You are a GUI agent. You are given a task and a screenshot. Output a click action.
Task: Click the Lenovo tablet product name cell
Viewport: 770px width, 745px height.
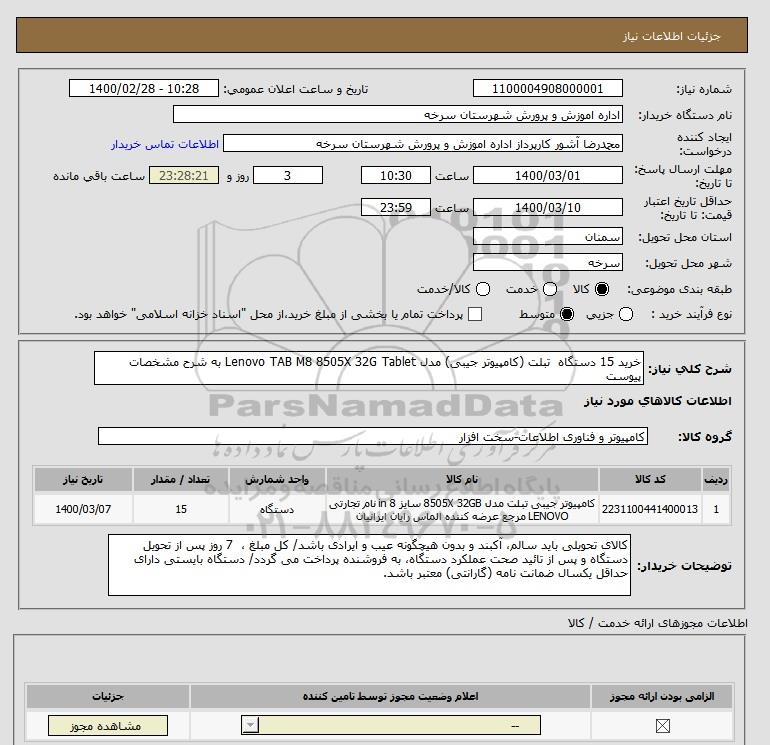coord(462,509)
